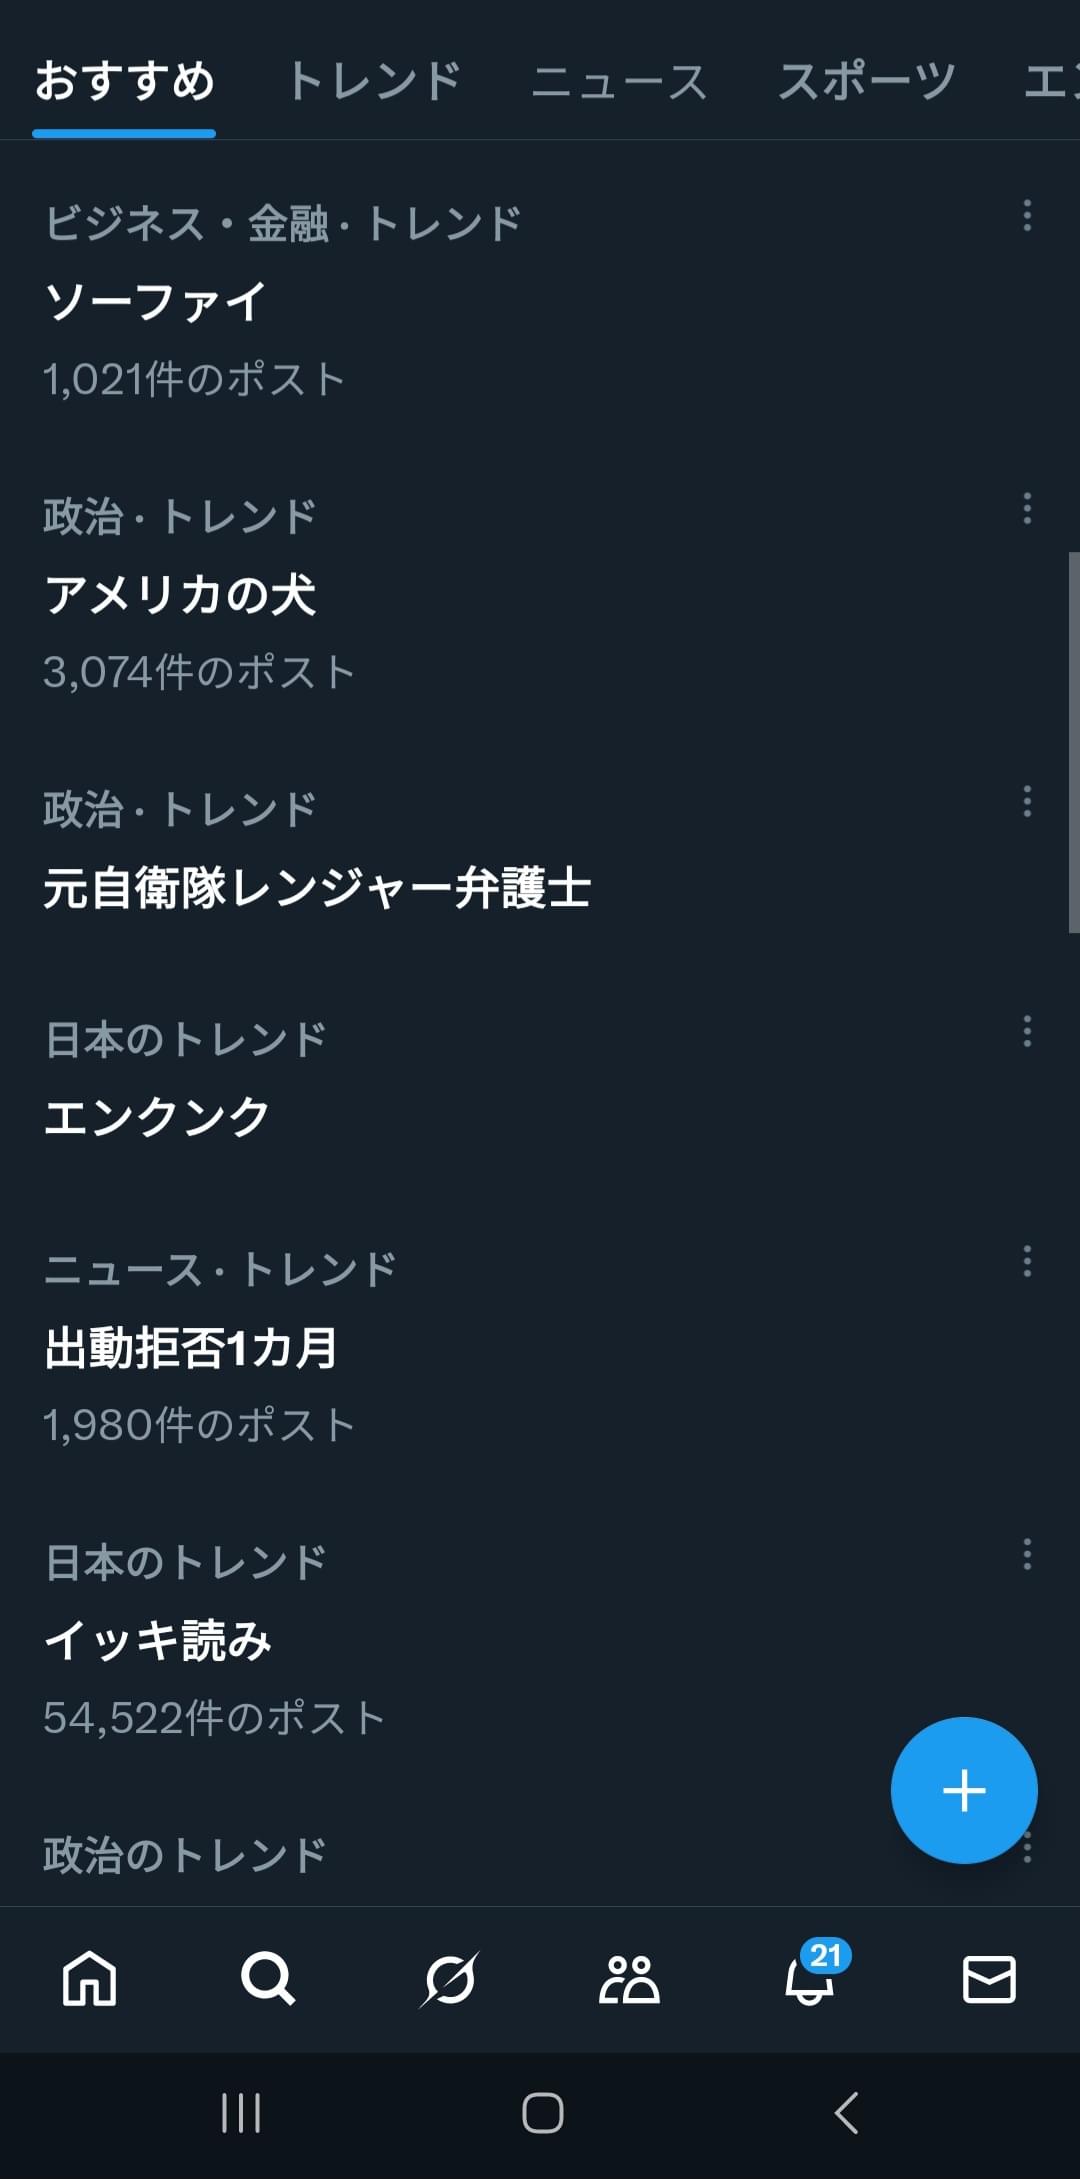The width and height of the screenshot is (1080, 2179).
Task: Open more options for 出動拒否1カ月 trend
Action: point(1027,1262)
